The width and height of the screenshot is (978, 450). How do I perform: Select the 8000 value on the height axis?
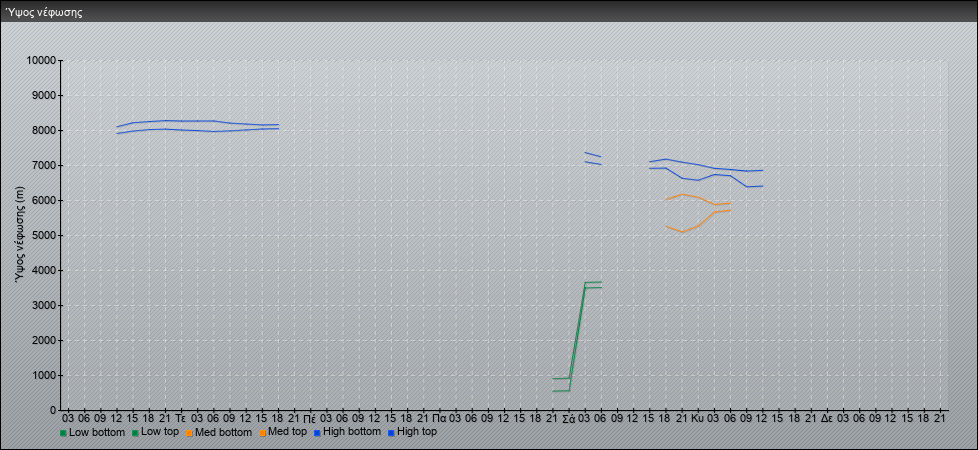(x=44, y=130)
